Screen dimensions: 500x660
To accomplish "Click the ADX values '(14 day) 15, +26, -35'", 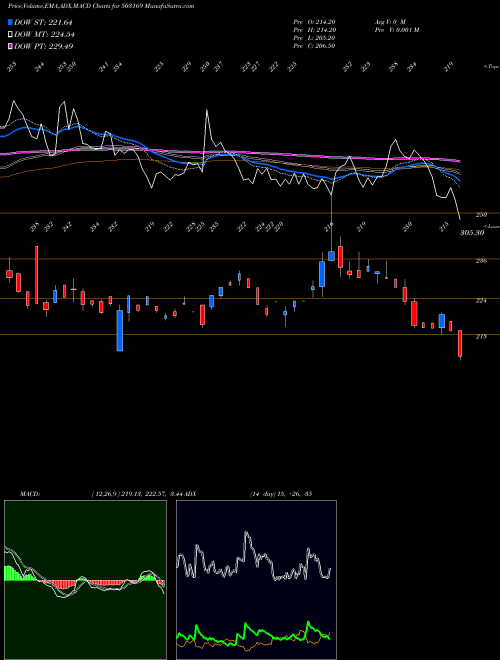I will [x=281, y=494].
